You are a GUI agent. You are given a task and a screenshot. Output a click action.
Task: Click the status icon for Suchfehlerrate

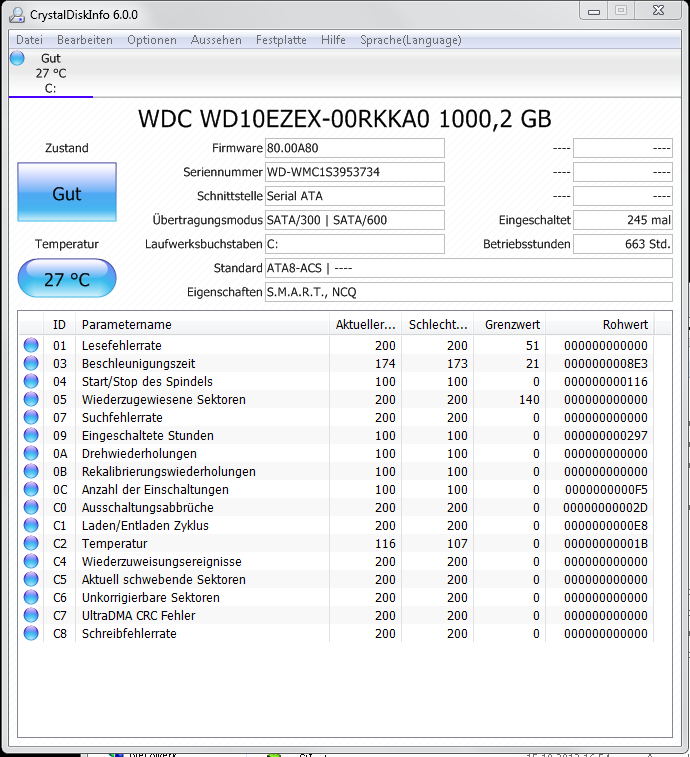click(x=31, y=417)
